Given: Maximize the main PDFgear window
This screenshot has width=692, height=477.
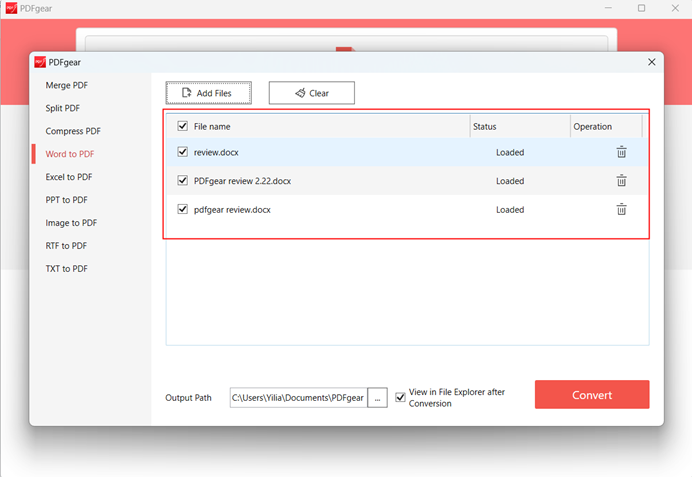Looking at the screenshot, I should click(641, 8).
